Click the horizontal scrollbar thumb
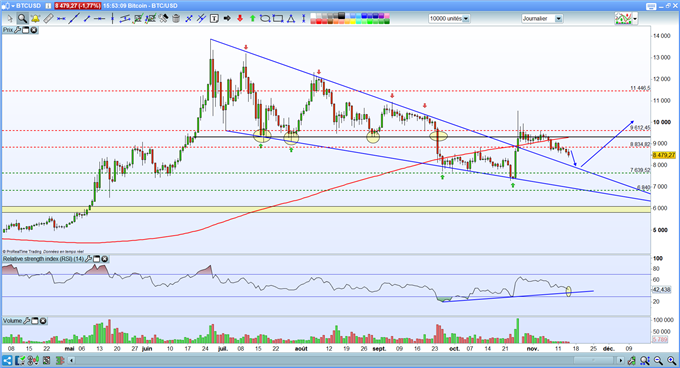 click(x=594, y=361)
